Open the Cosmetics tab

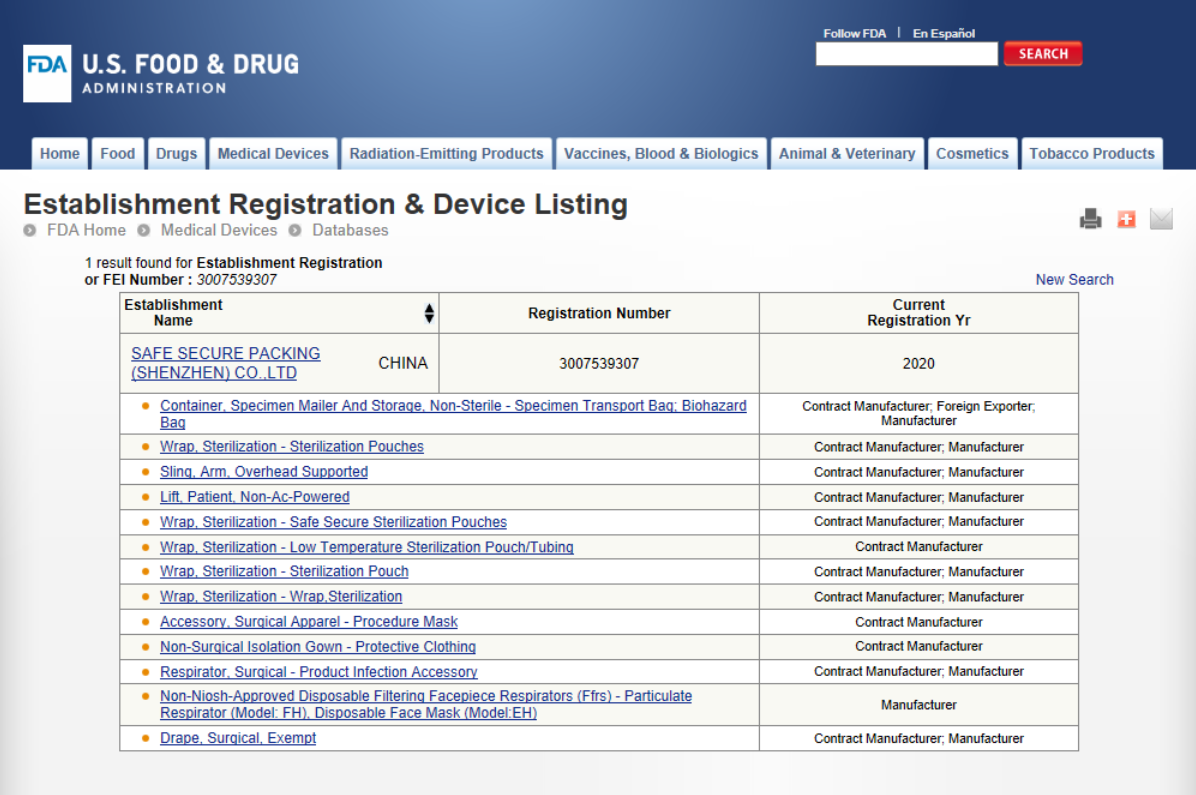pyautogui.click(x=973, y=153)
